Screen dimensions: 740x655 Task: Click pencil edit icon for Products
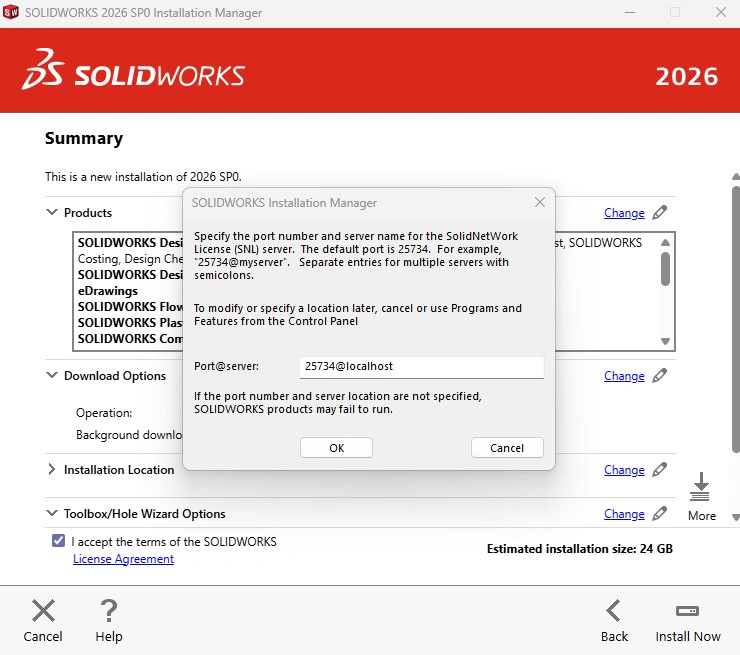660,212
